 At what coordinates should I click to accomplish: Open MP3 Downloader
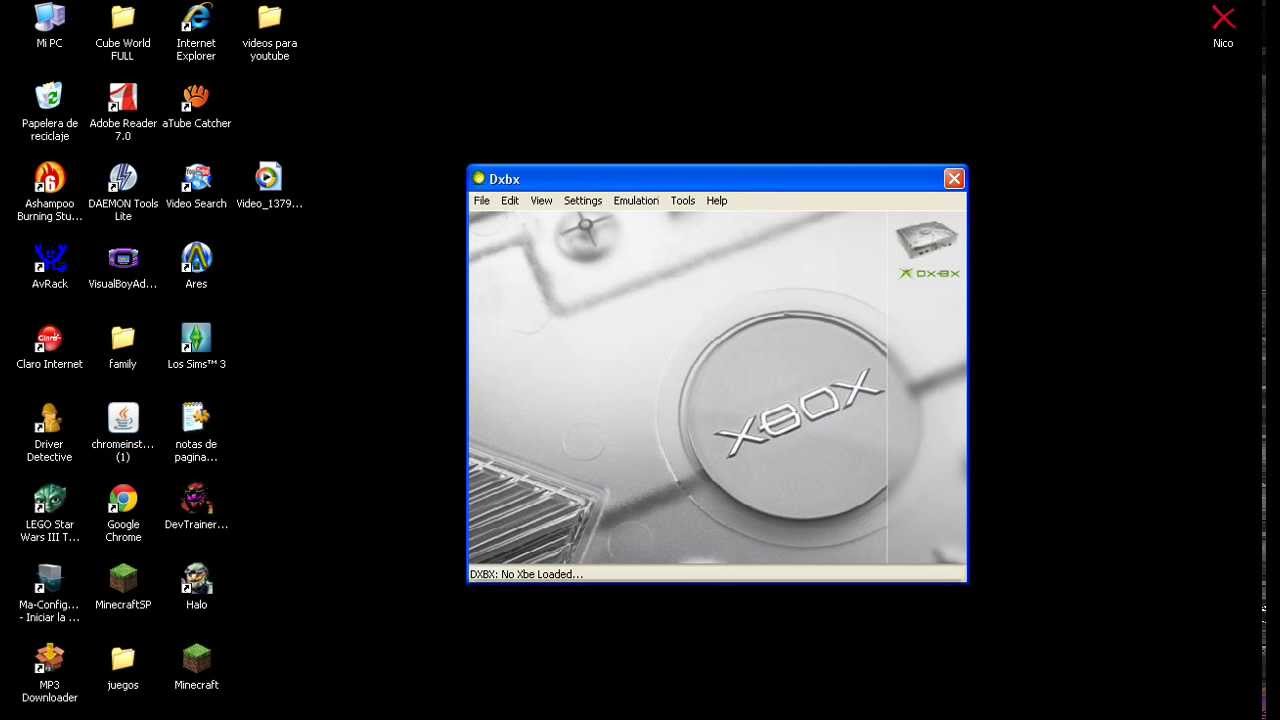[49, 674]
